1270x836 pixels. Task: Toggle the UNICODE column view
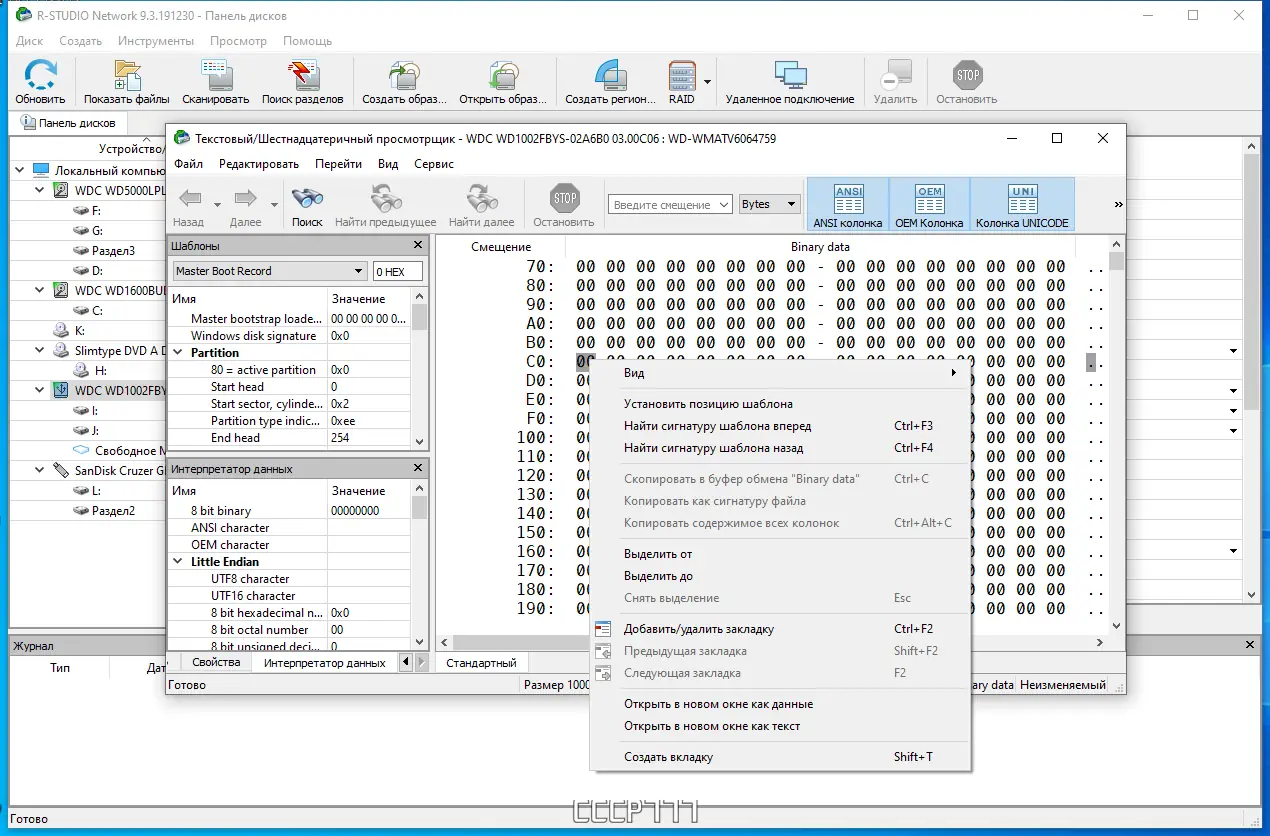tap(1022, 204)
